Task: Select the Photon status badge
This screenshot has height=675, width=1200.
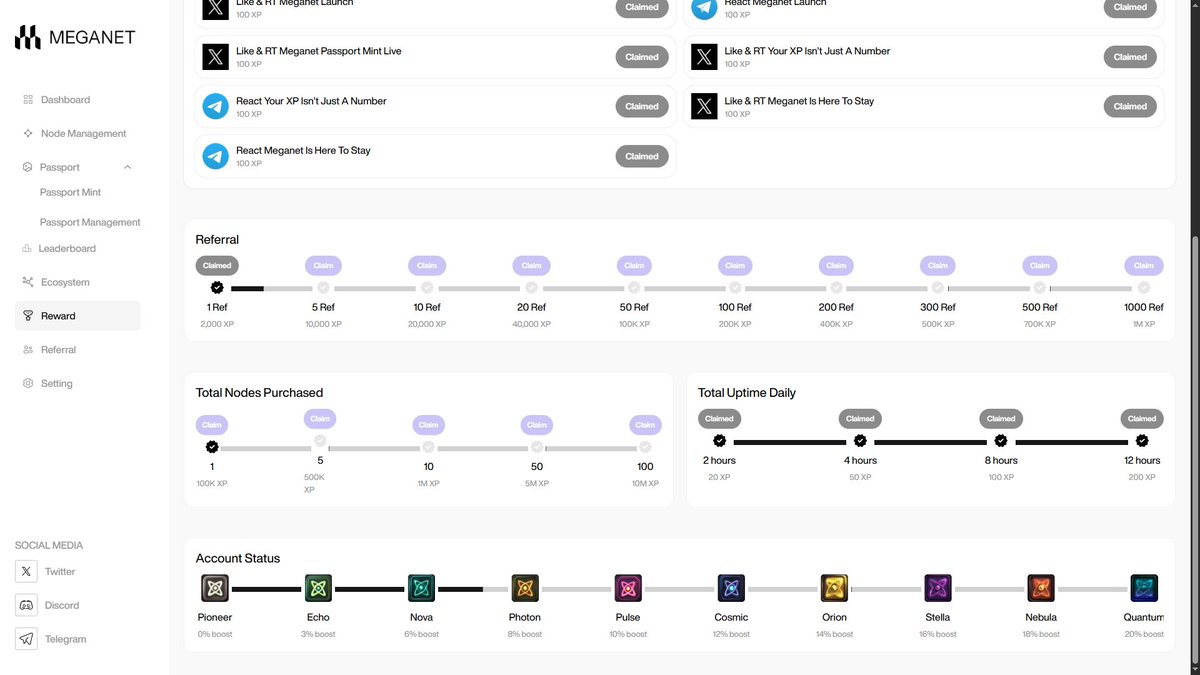Action: tap(524, 588)
